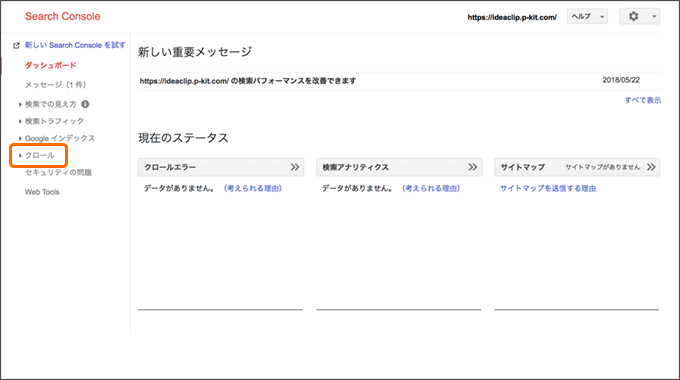The image size is (680, 380).
Task: Open the 検索パフォーマンスを改善できます message
Action: coord(248,81)
